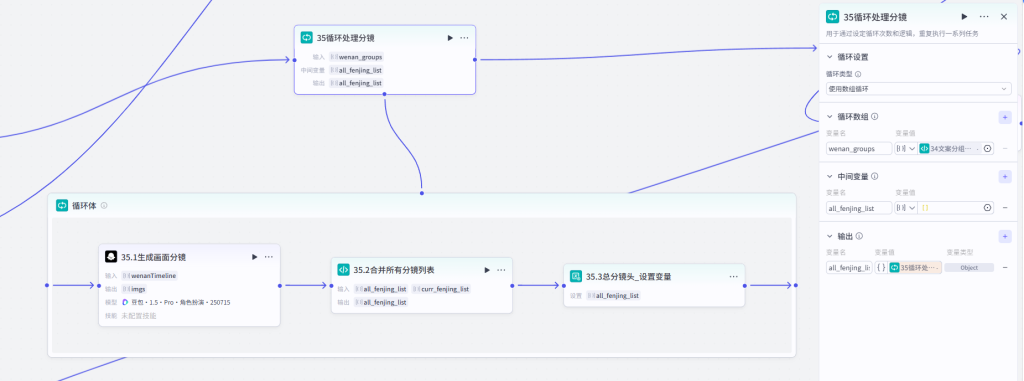Click output port of 35.1生成画面分镜 node
This screenshot has height=381, width=1024.
point(280,286)
